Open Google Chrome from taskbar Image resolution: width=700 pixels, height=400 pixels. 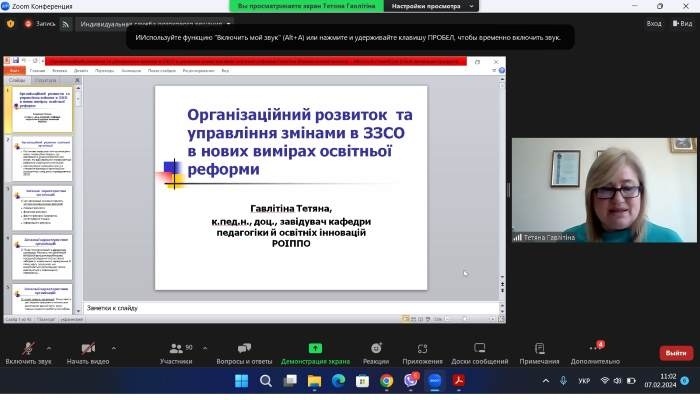click(387, 381)
